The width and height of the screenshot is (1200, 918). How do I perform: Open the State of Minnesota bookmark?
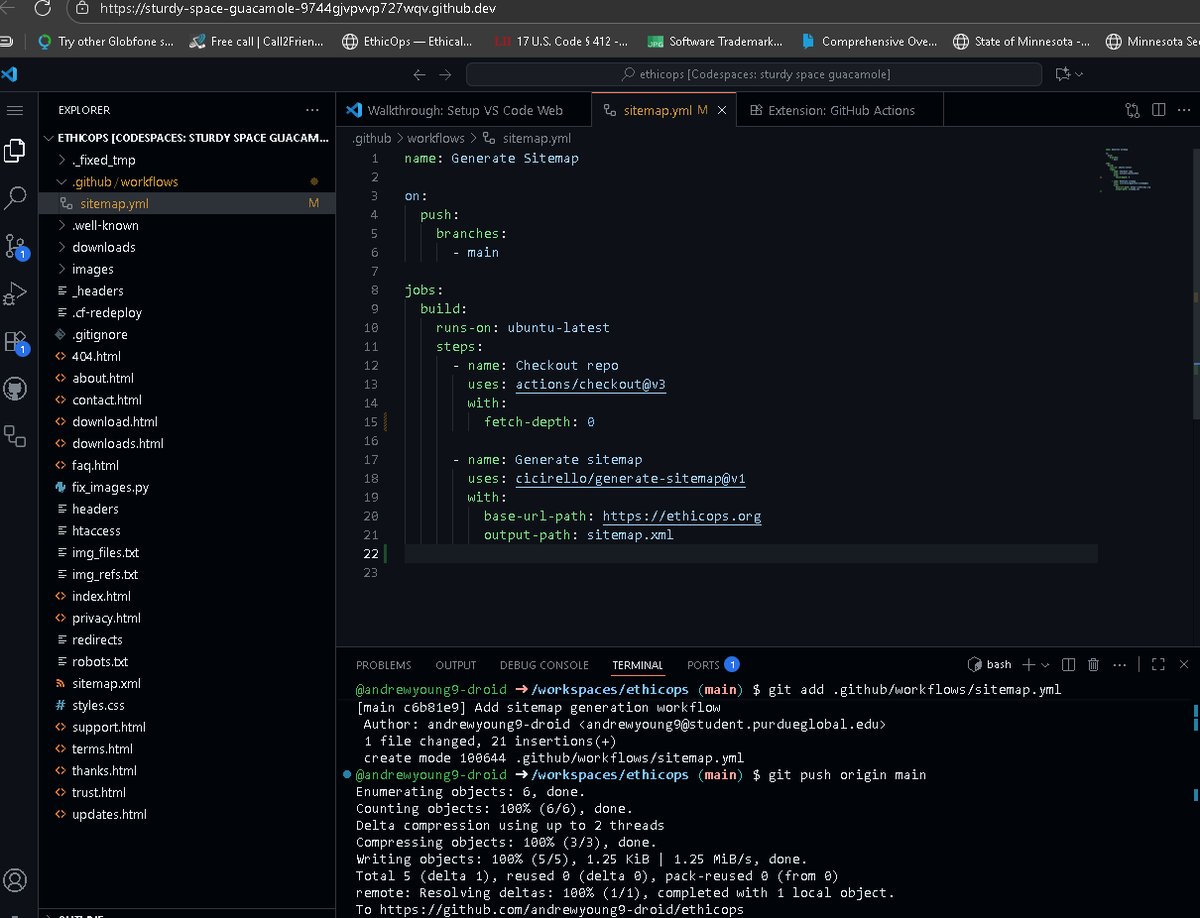pos(1022,42)
